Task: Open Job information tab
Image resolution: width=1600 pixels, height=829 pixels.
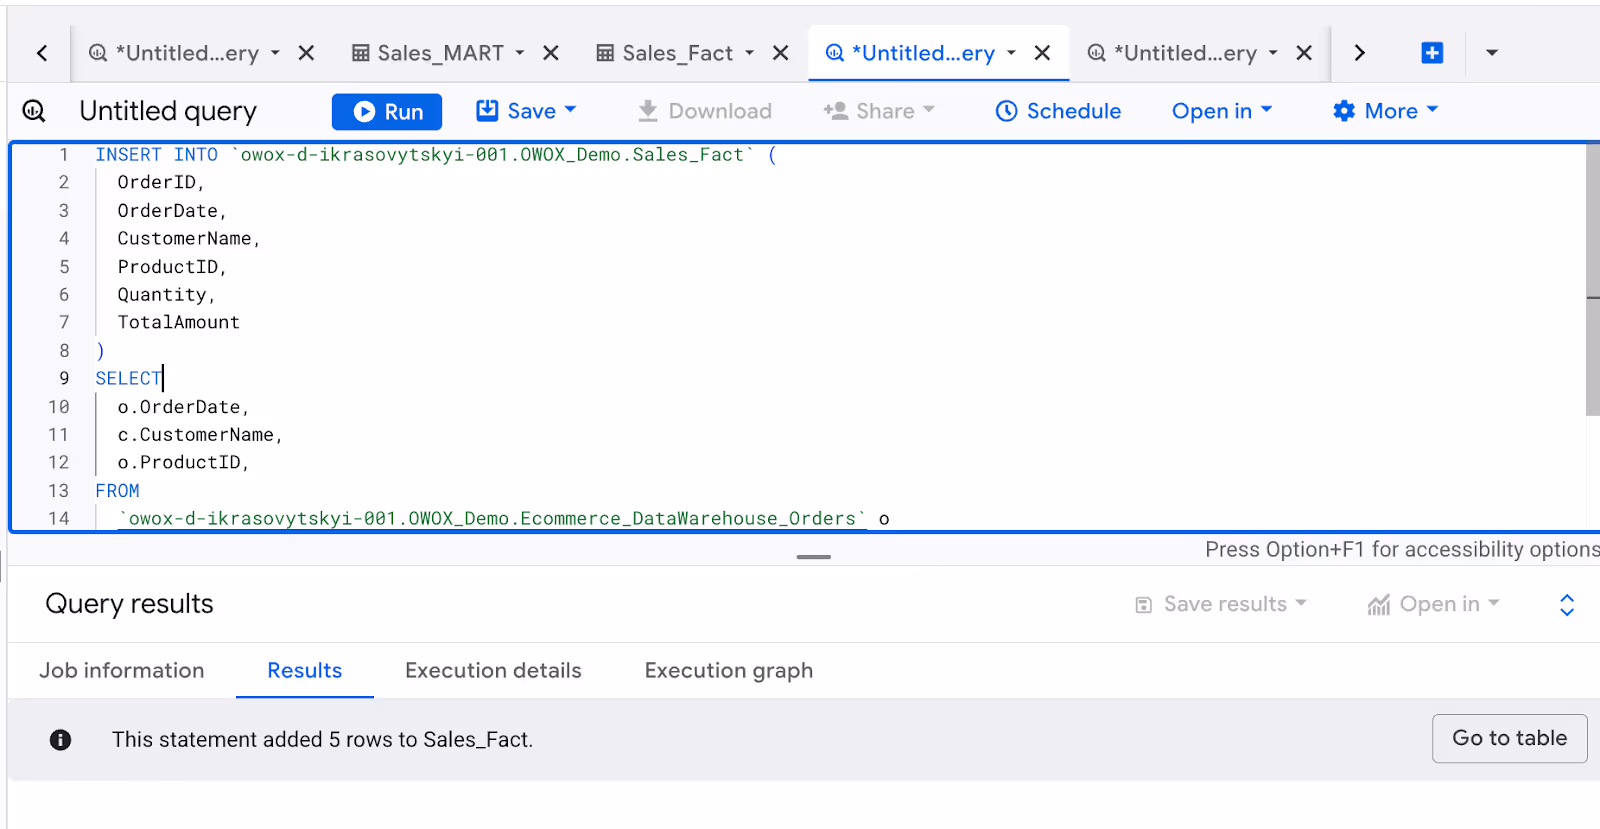Action: coord(122,671)
